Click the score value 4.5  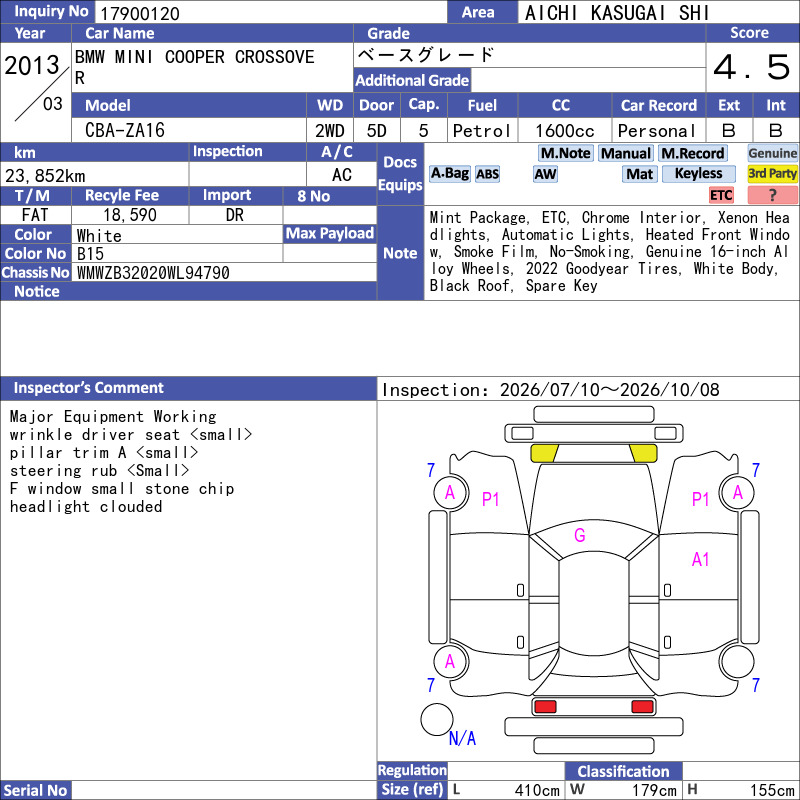coord(751,67)
